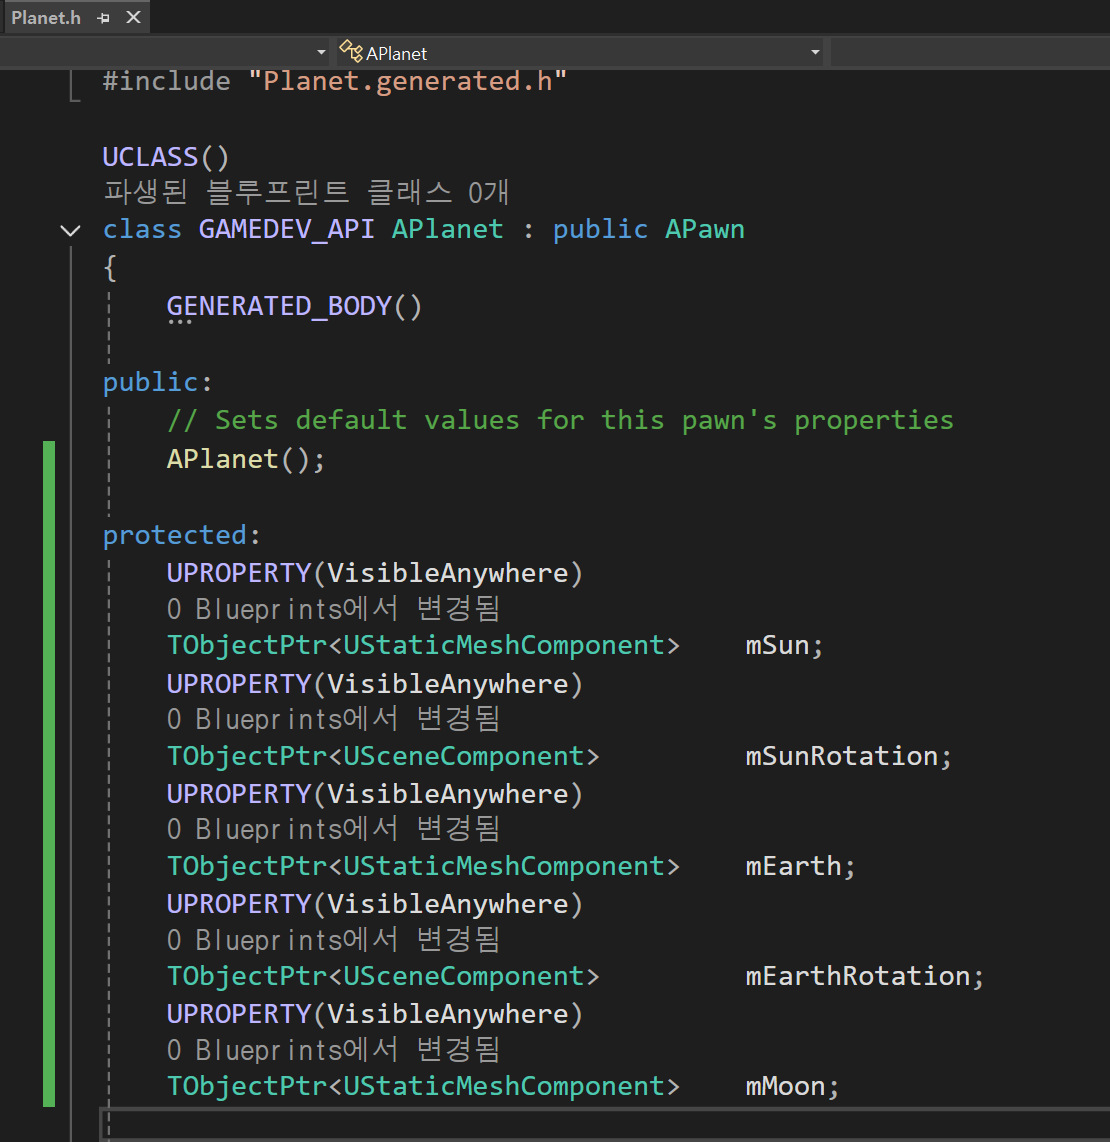Viewport: 1110px width, 1142px height.
Task: Open Blueprints CodeLens above mEarthRotation declaration
Action: click(333, 940)
